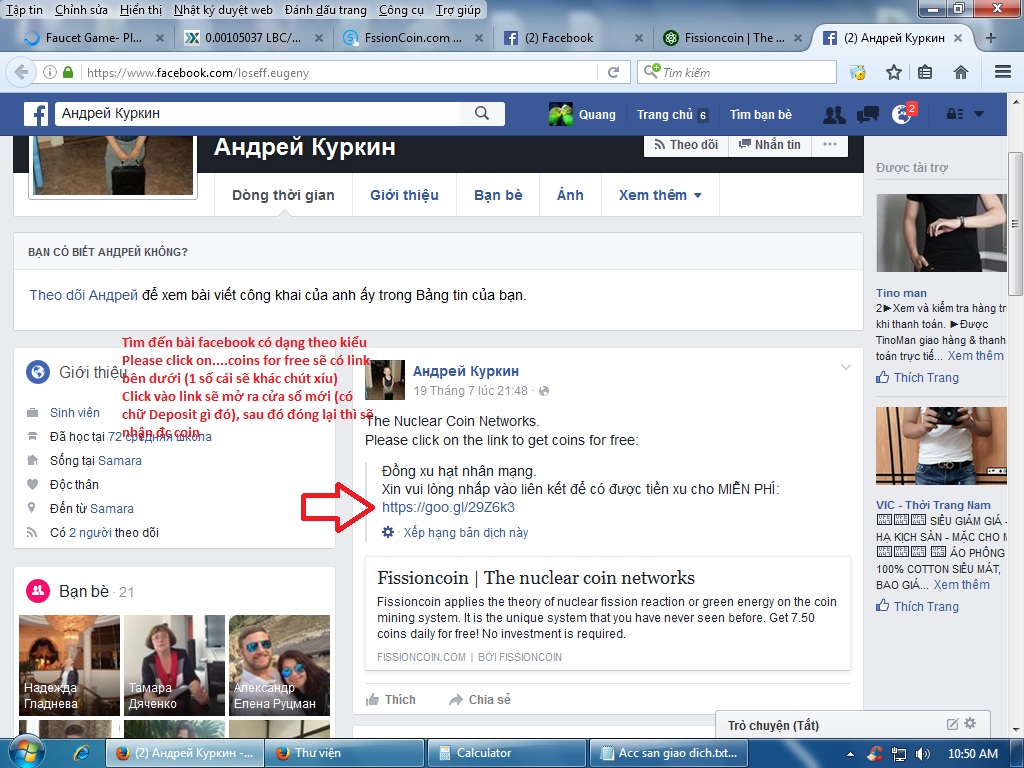
Task: Click the Theo dõi follow button
Action: click(x=686, y=144)
